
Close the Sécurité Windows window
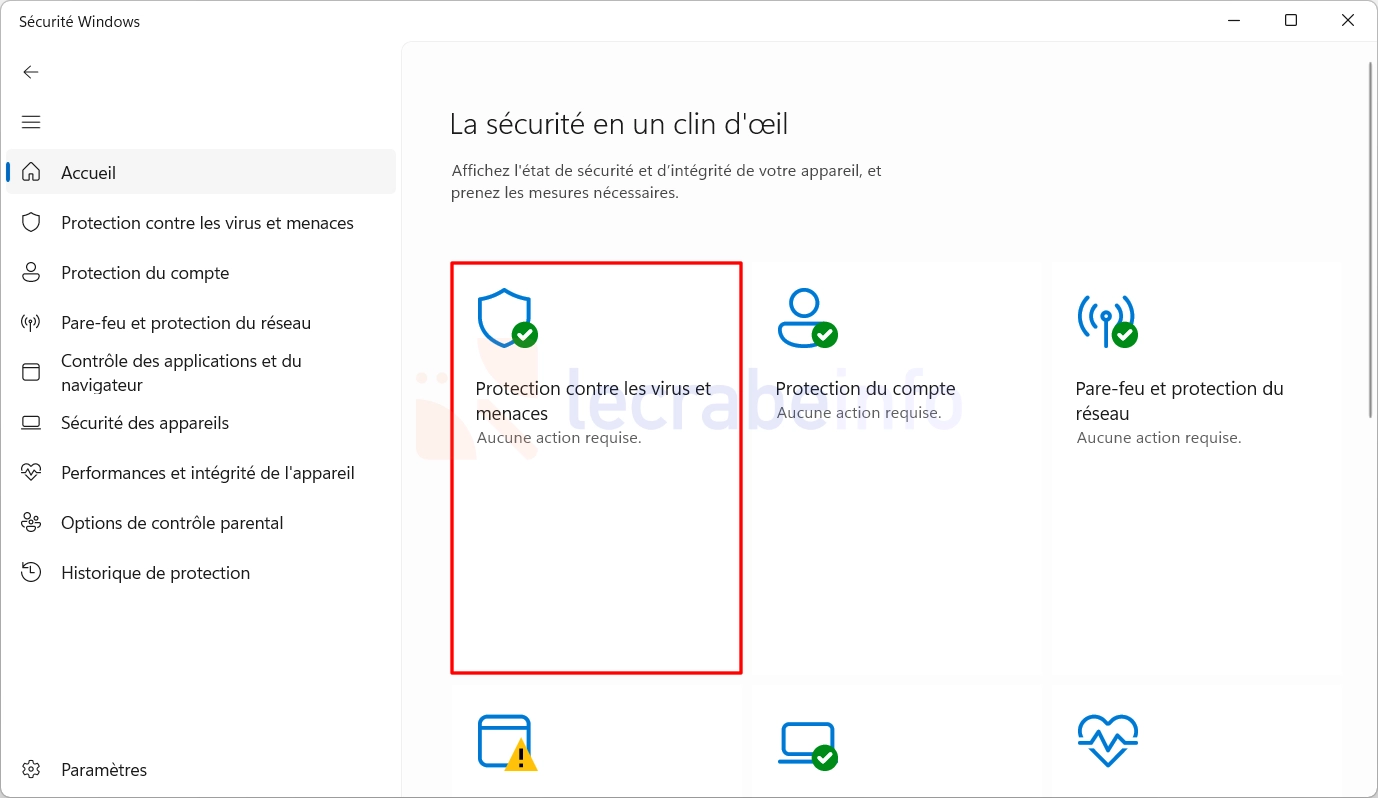(1348, 21)
